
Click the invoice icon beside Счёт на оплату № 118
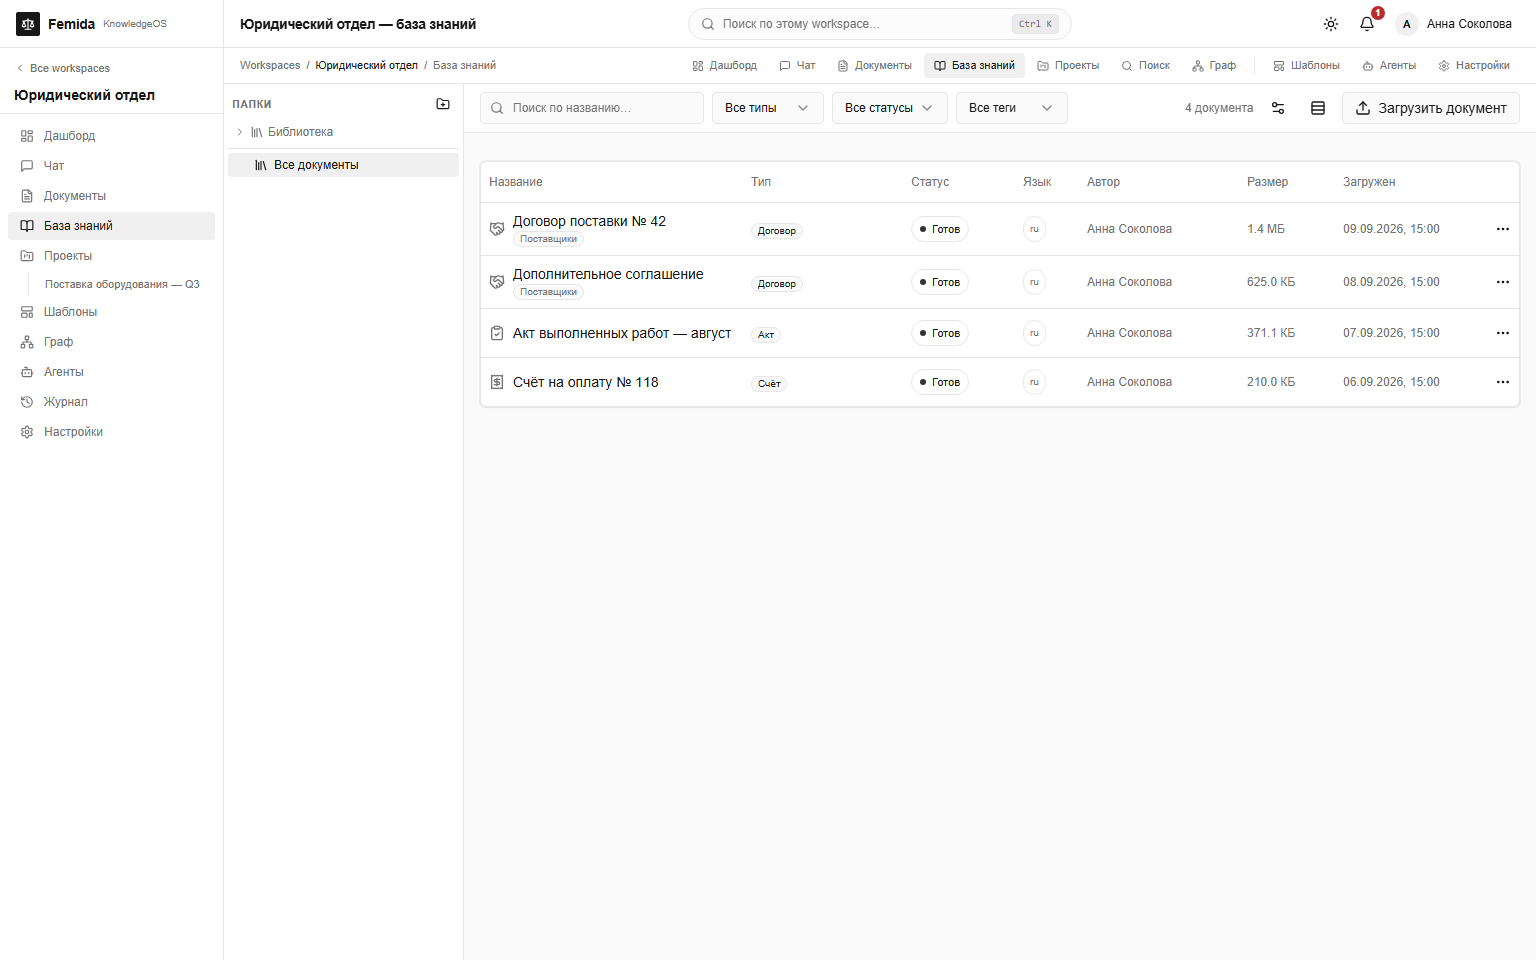[497, 382]
